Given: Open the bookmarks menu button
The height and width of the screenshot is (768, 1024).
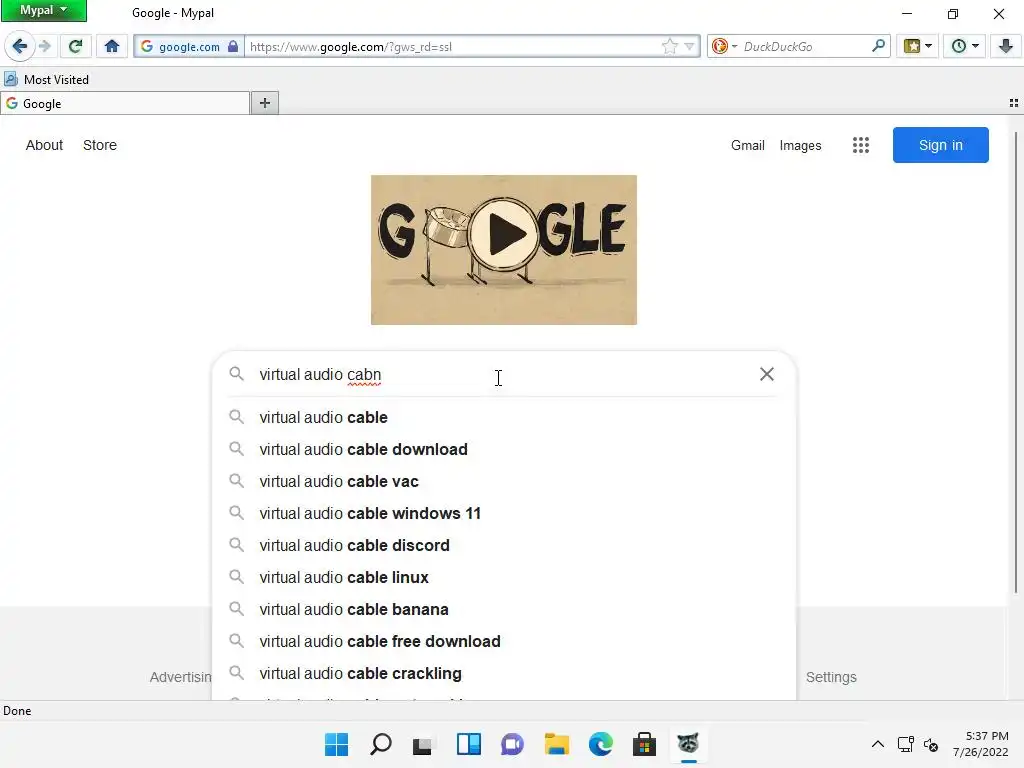Looking at the screenshot, I should [x=918, y=46].
